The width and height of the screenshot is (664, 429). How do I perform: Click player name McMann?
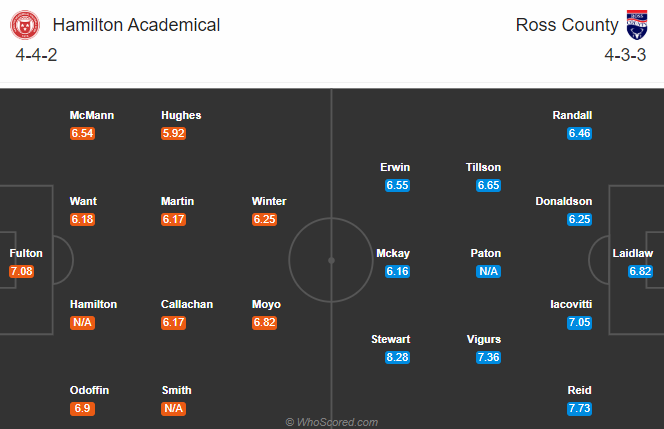pyautogui.click(x=92, y=115)
